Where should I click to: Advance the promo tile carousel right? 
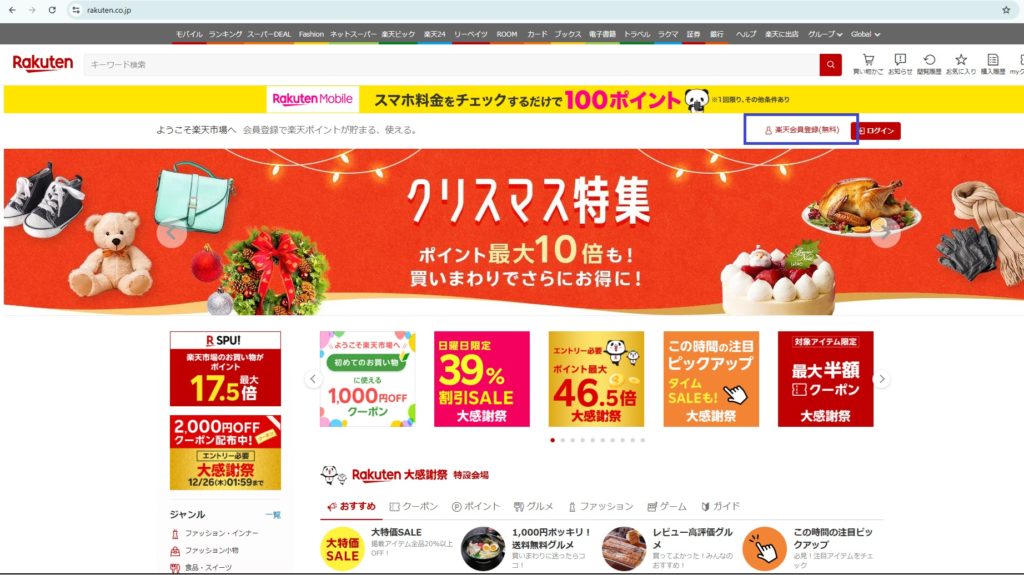tap(882, 379)
